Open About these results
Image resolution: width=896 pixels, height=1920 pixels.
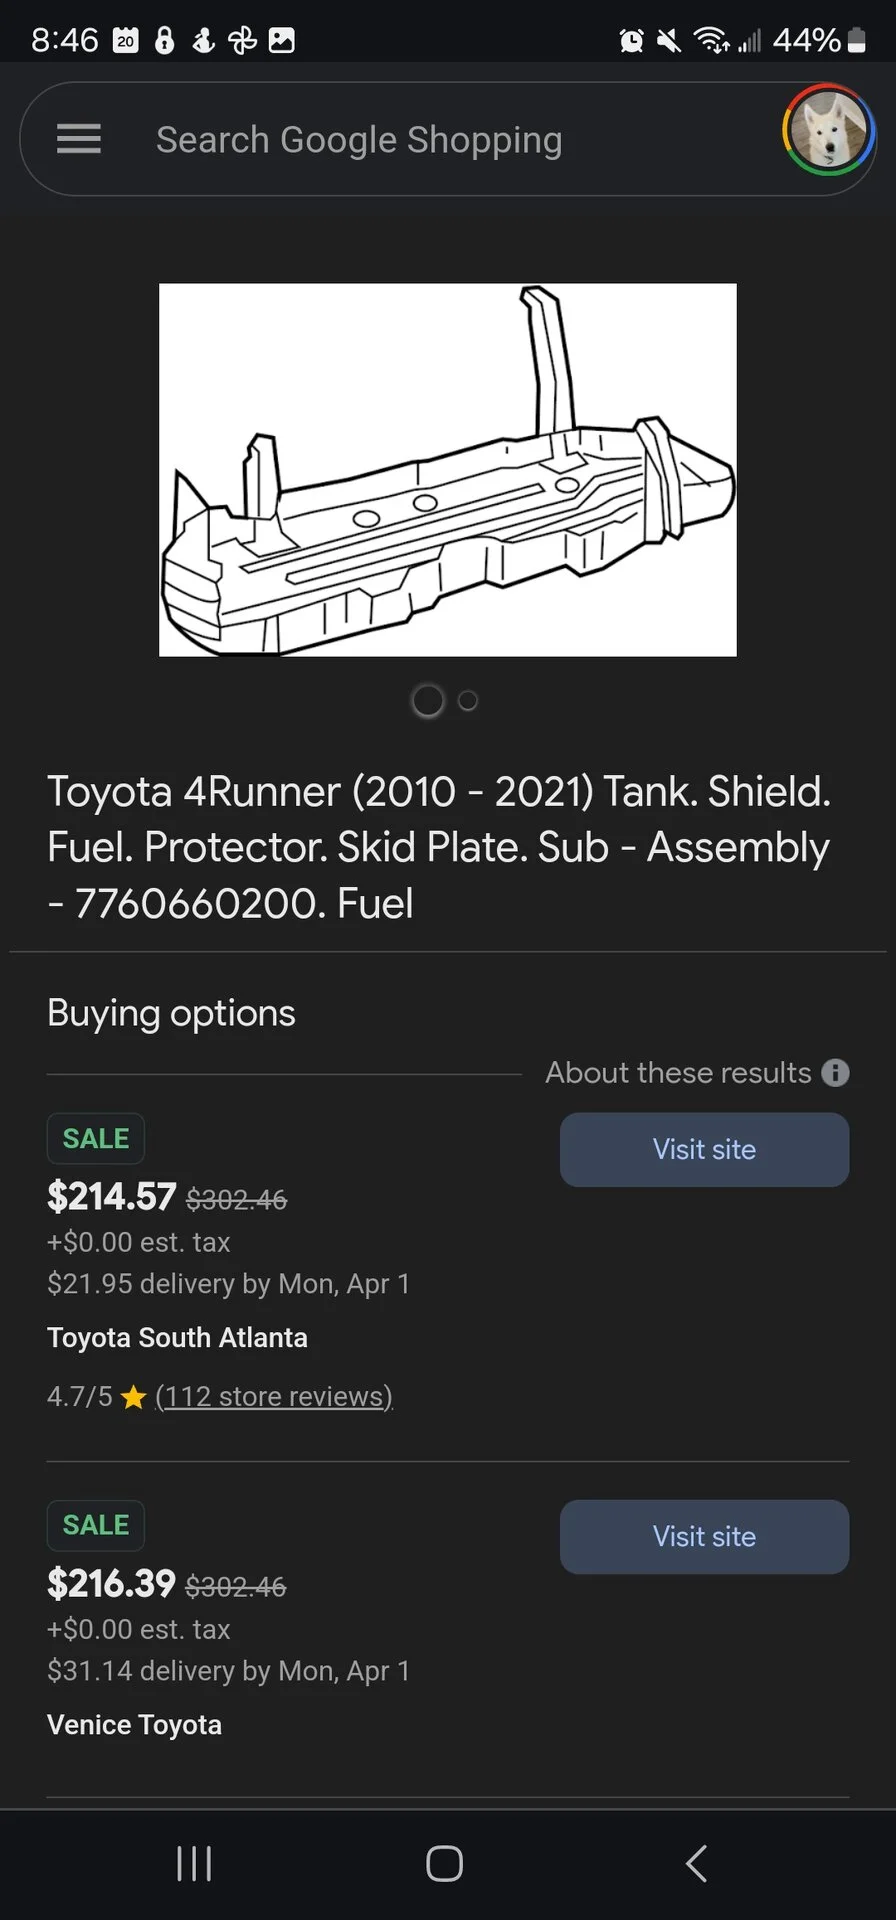click(678, 1073)
